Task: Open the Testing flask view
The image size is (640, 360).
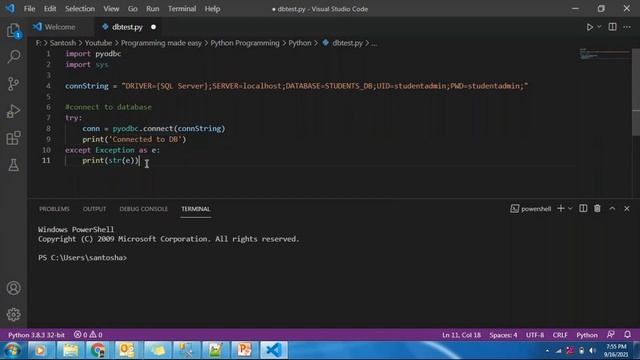Action: (13, 165)
